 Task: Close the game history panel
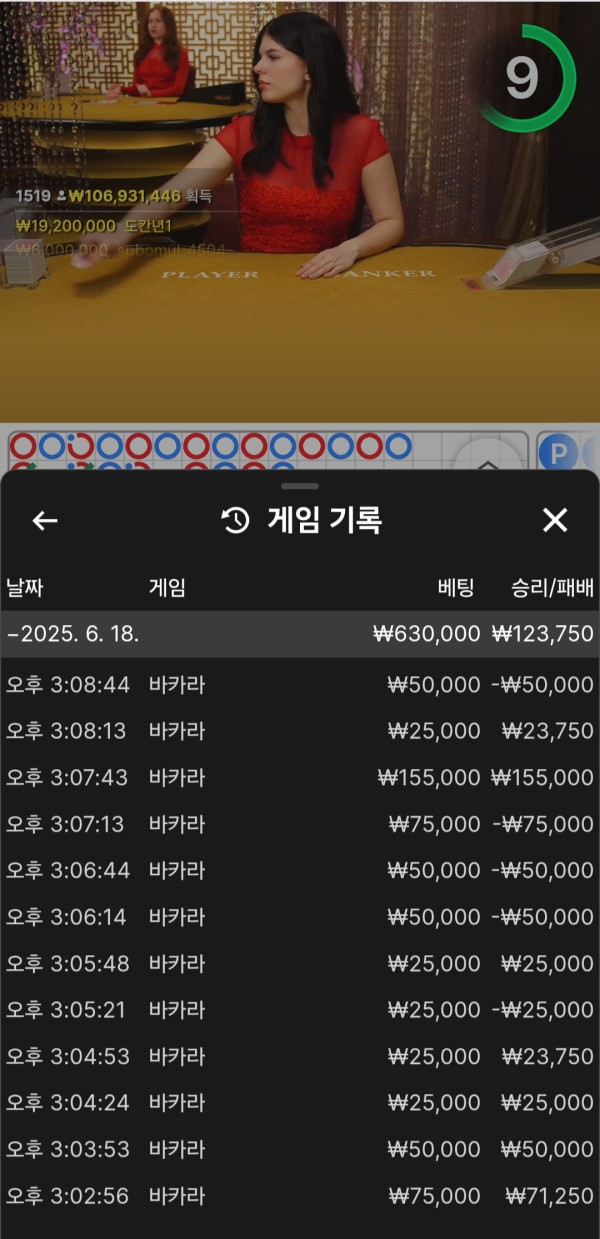coord(554,520)
